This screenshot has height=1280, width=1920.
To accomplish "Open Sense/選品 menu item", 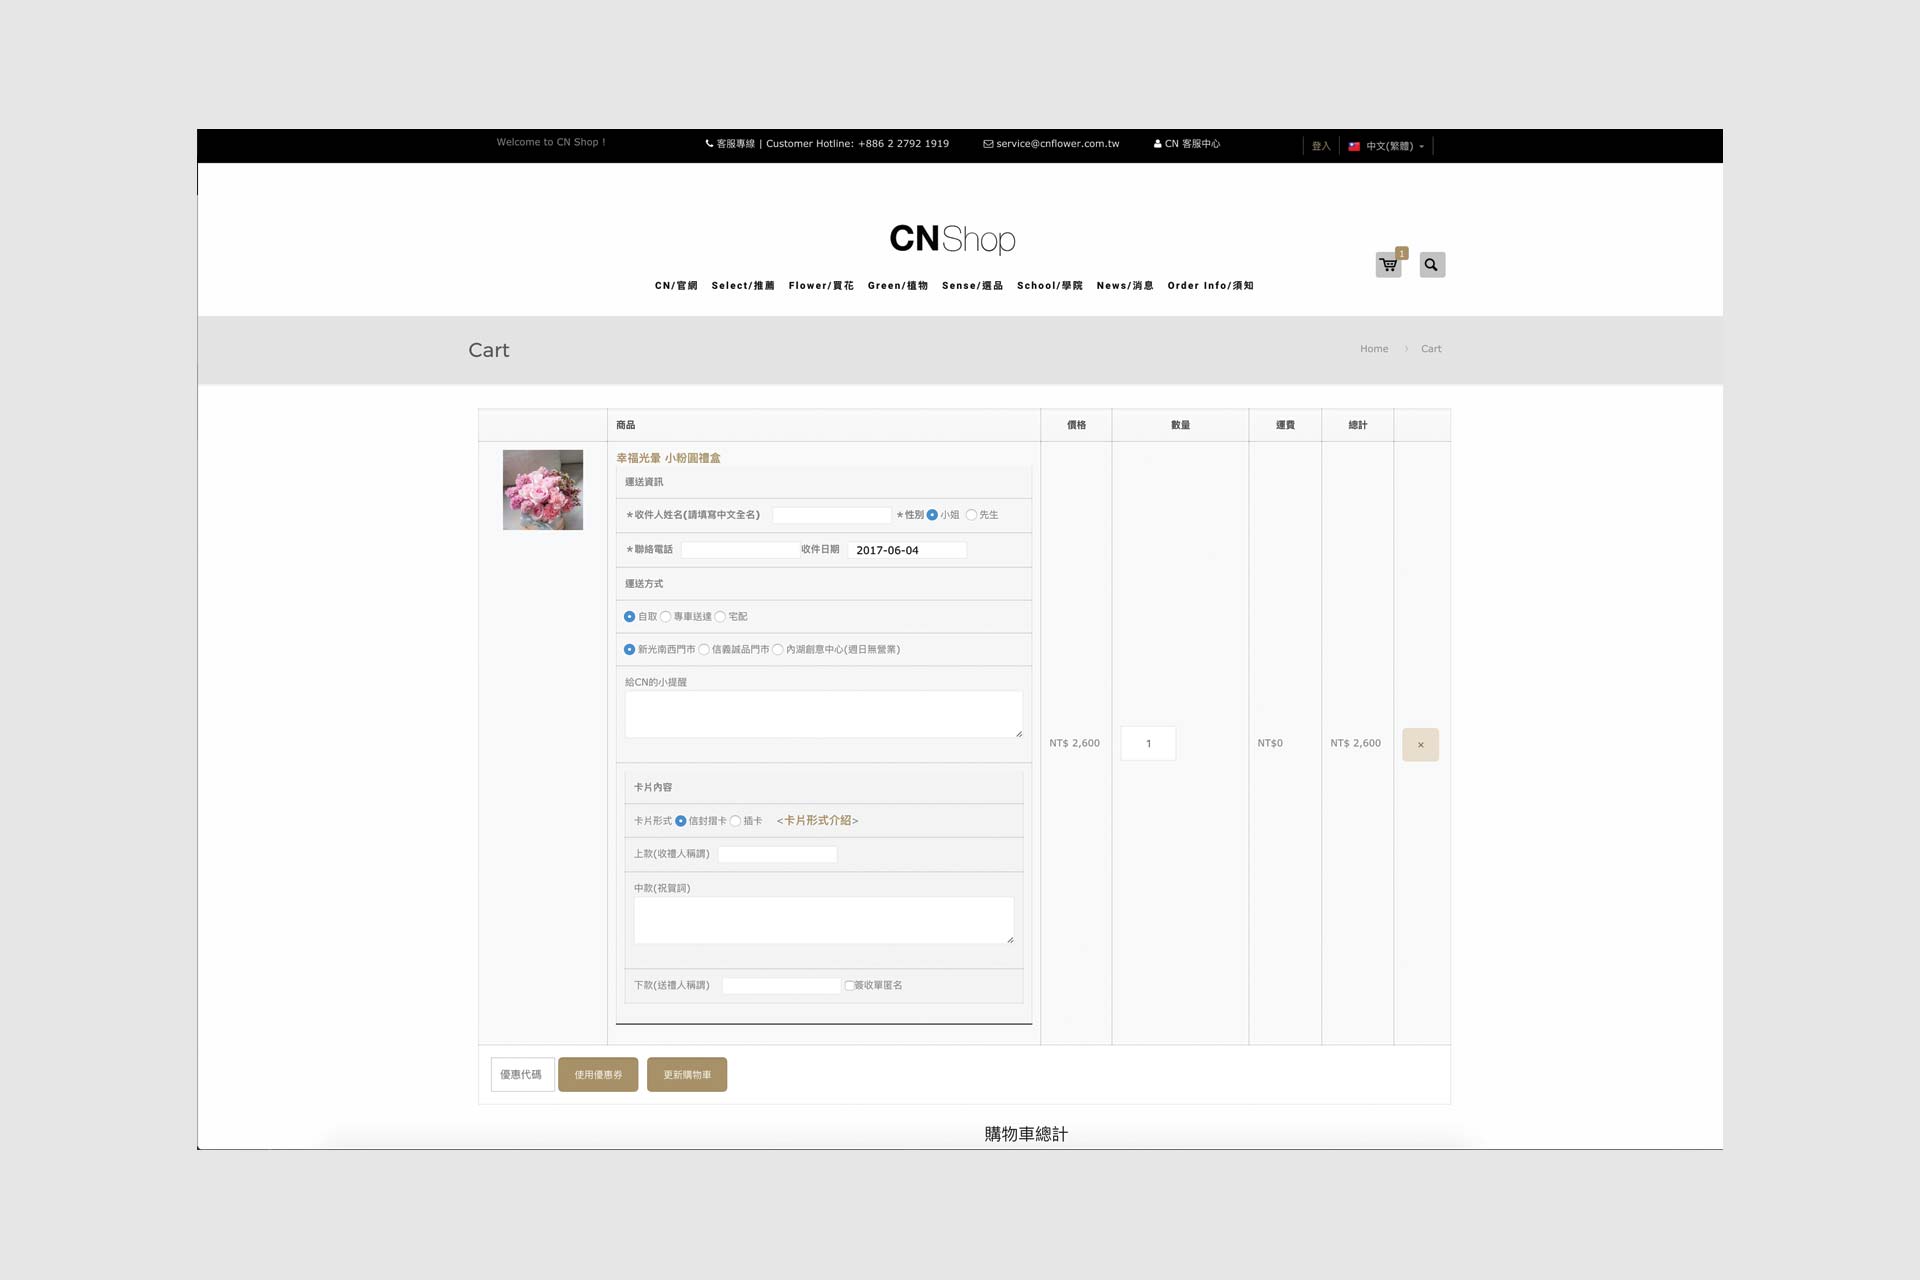I will (972, 286).
